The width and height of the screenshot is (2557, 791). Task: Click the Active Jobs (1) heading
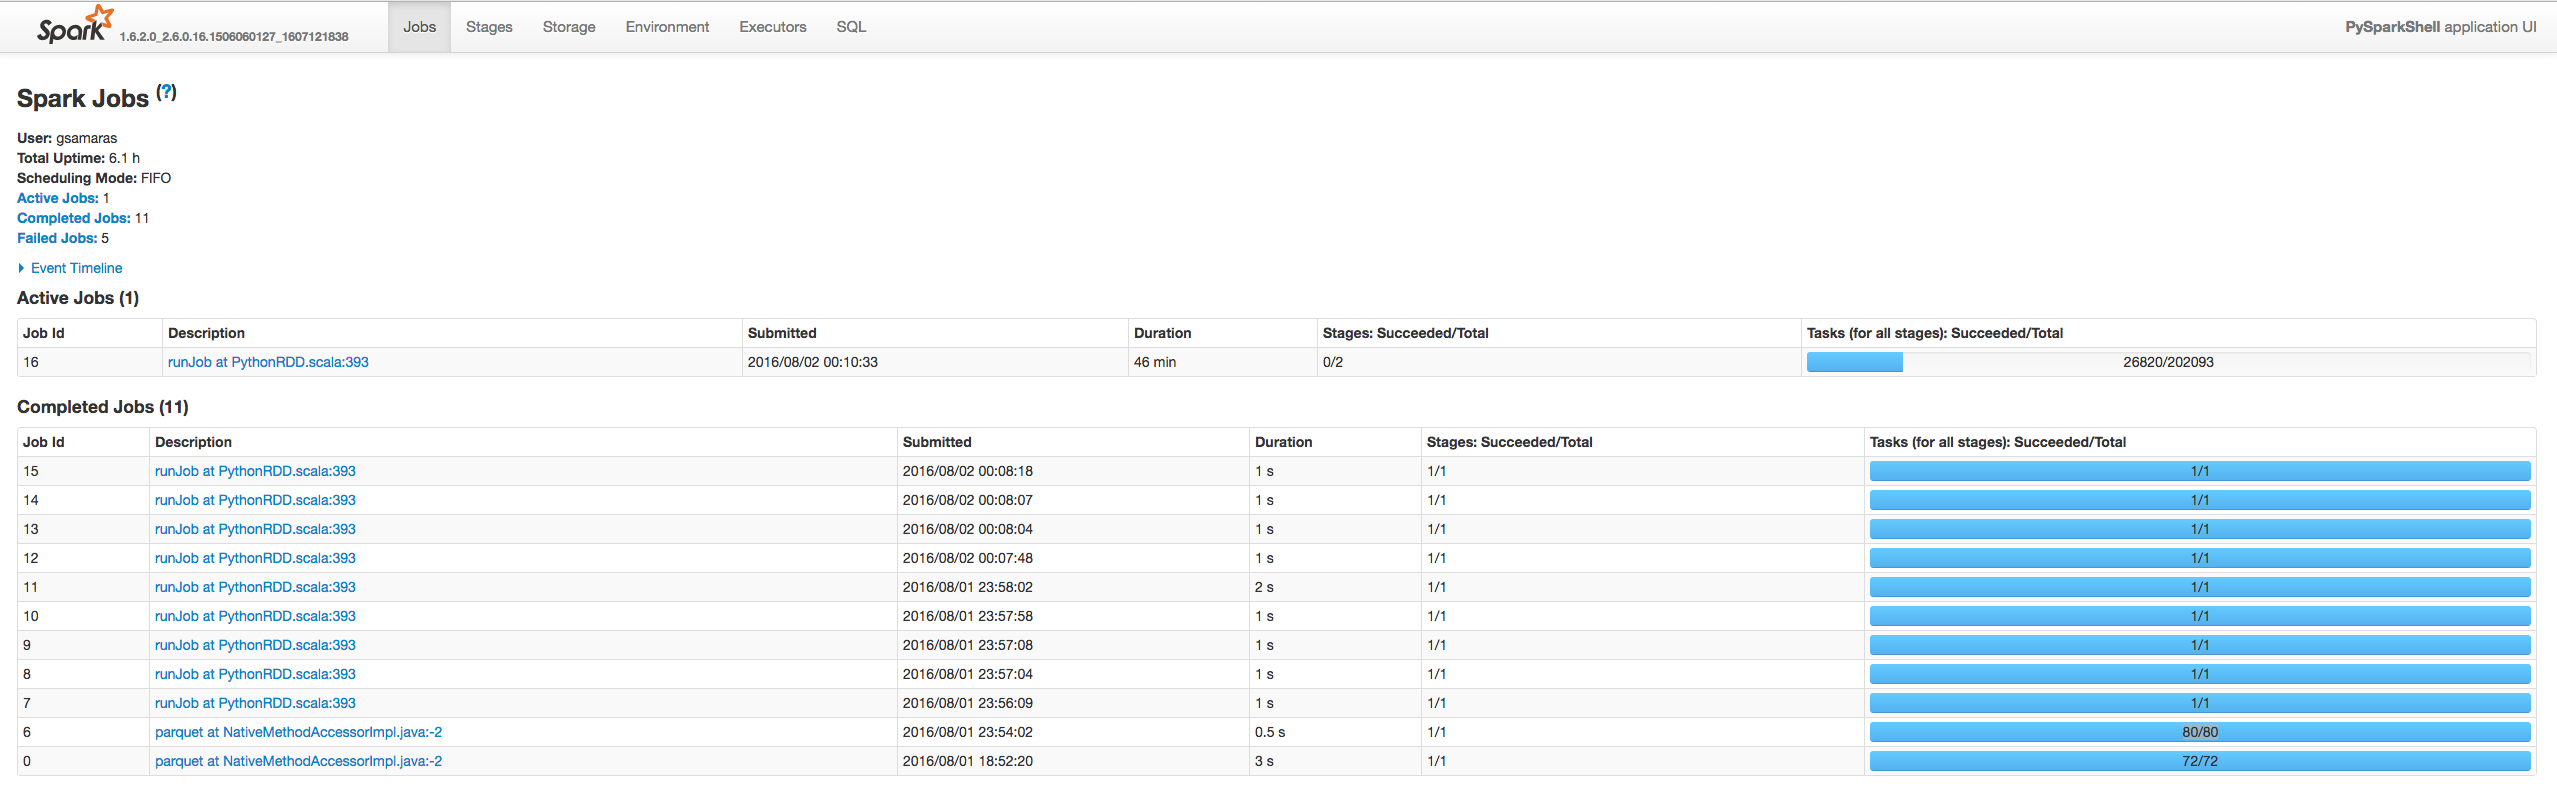pos(78,298)
